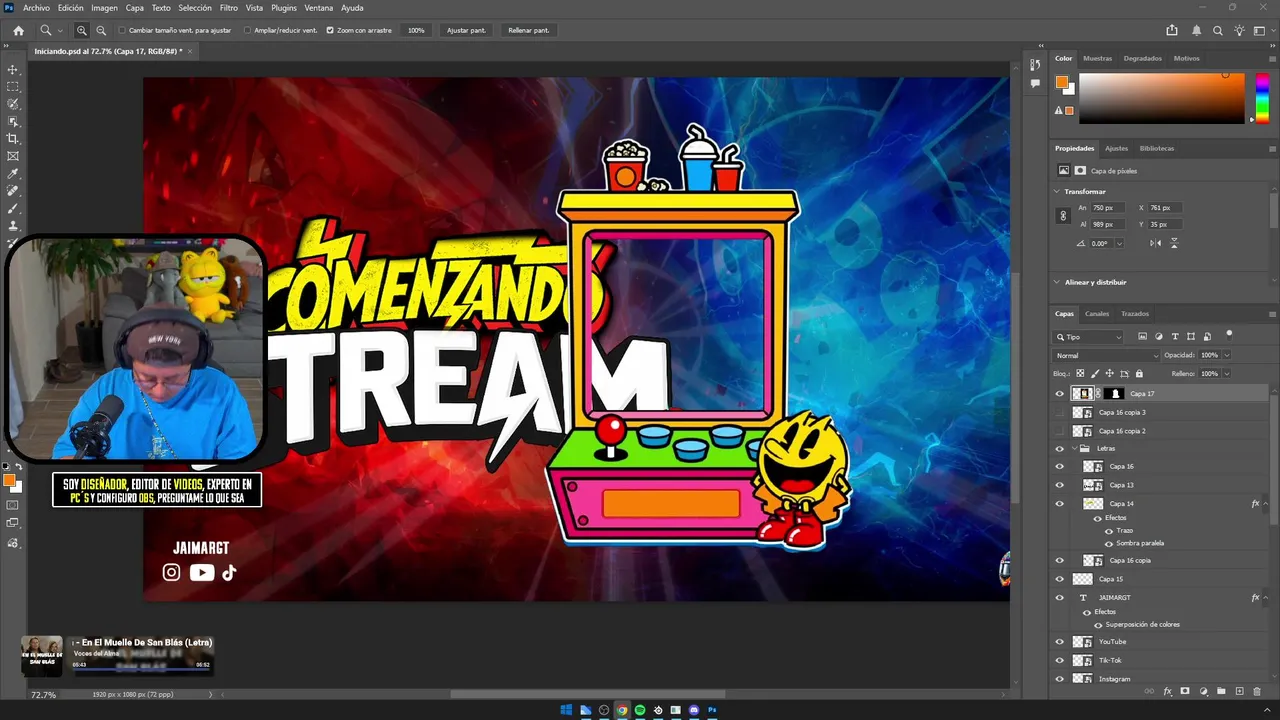Switch to the Muestras tab
This screenshot has height=720, width=1280.
pos(1097,58)
